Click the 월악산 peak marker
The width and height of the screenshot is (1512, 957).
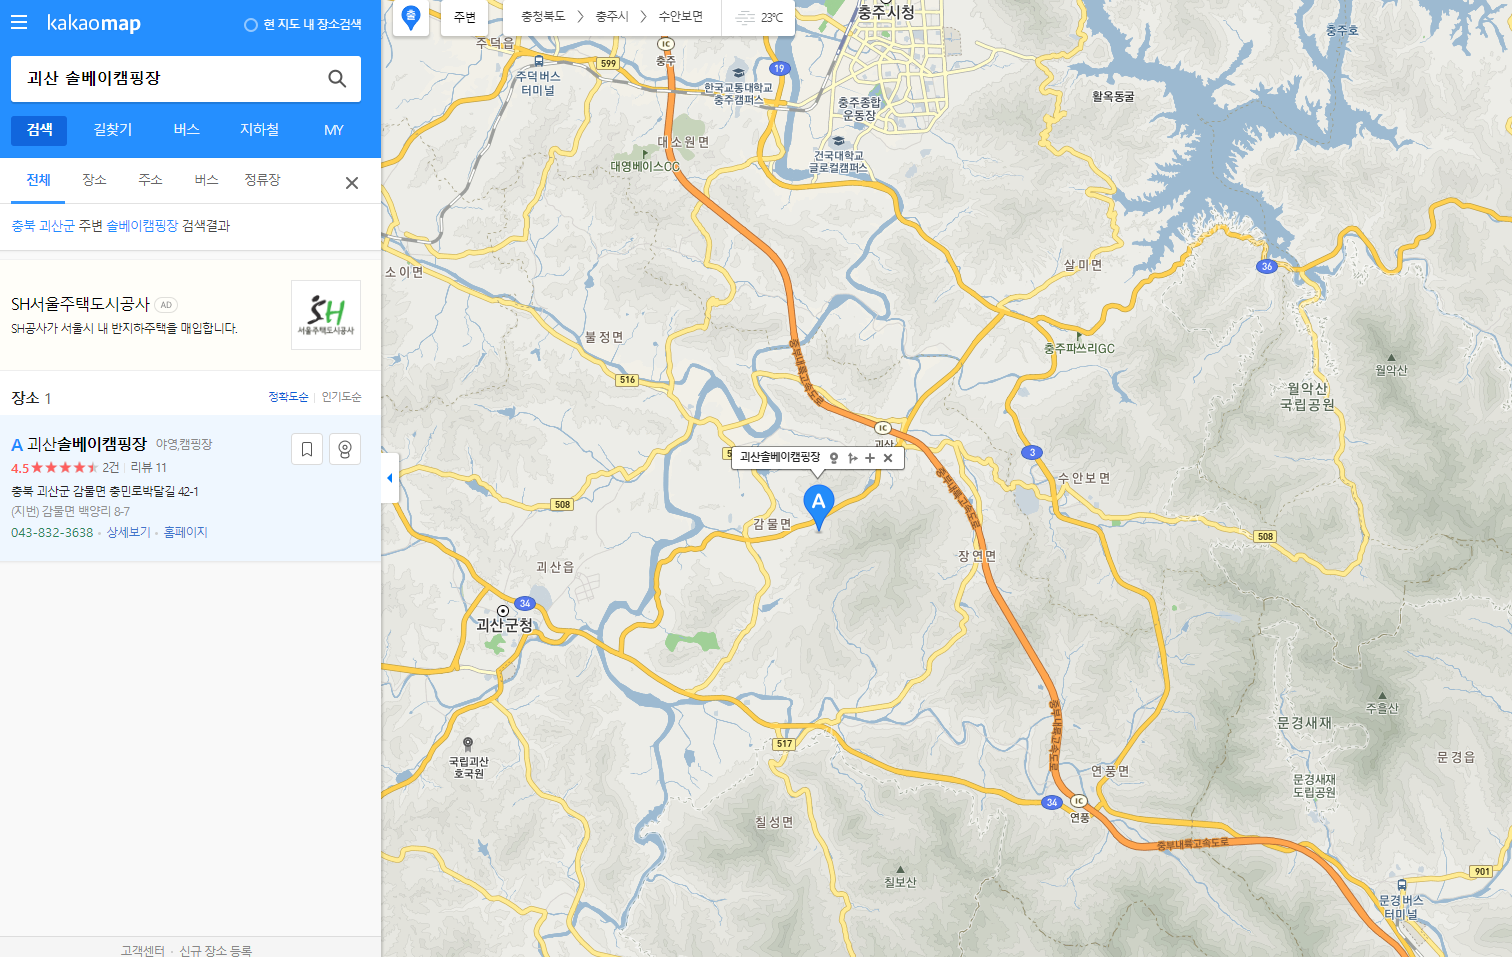point(1391,358)
